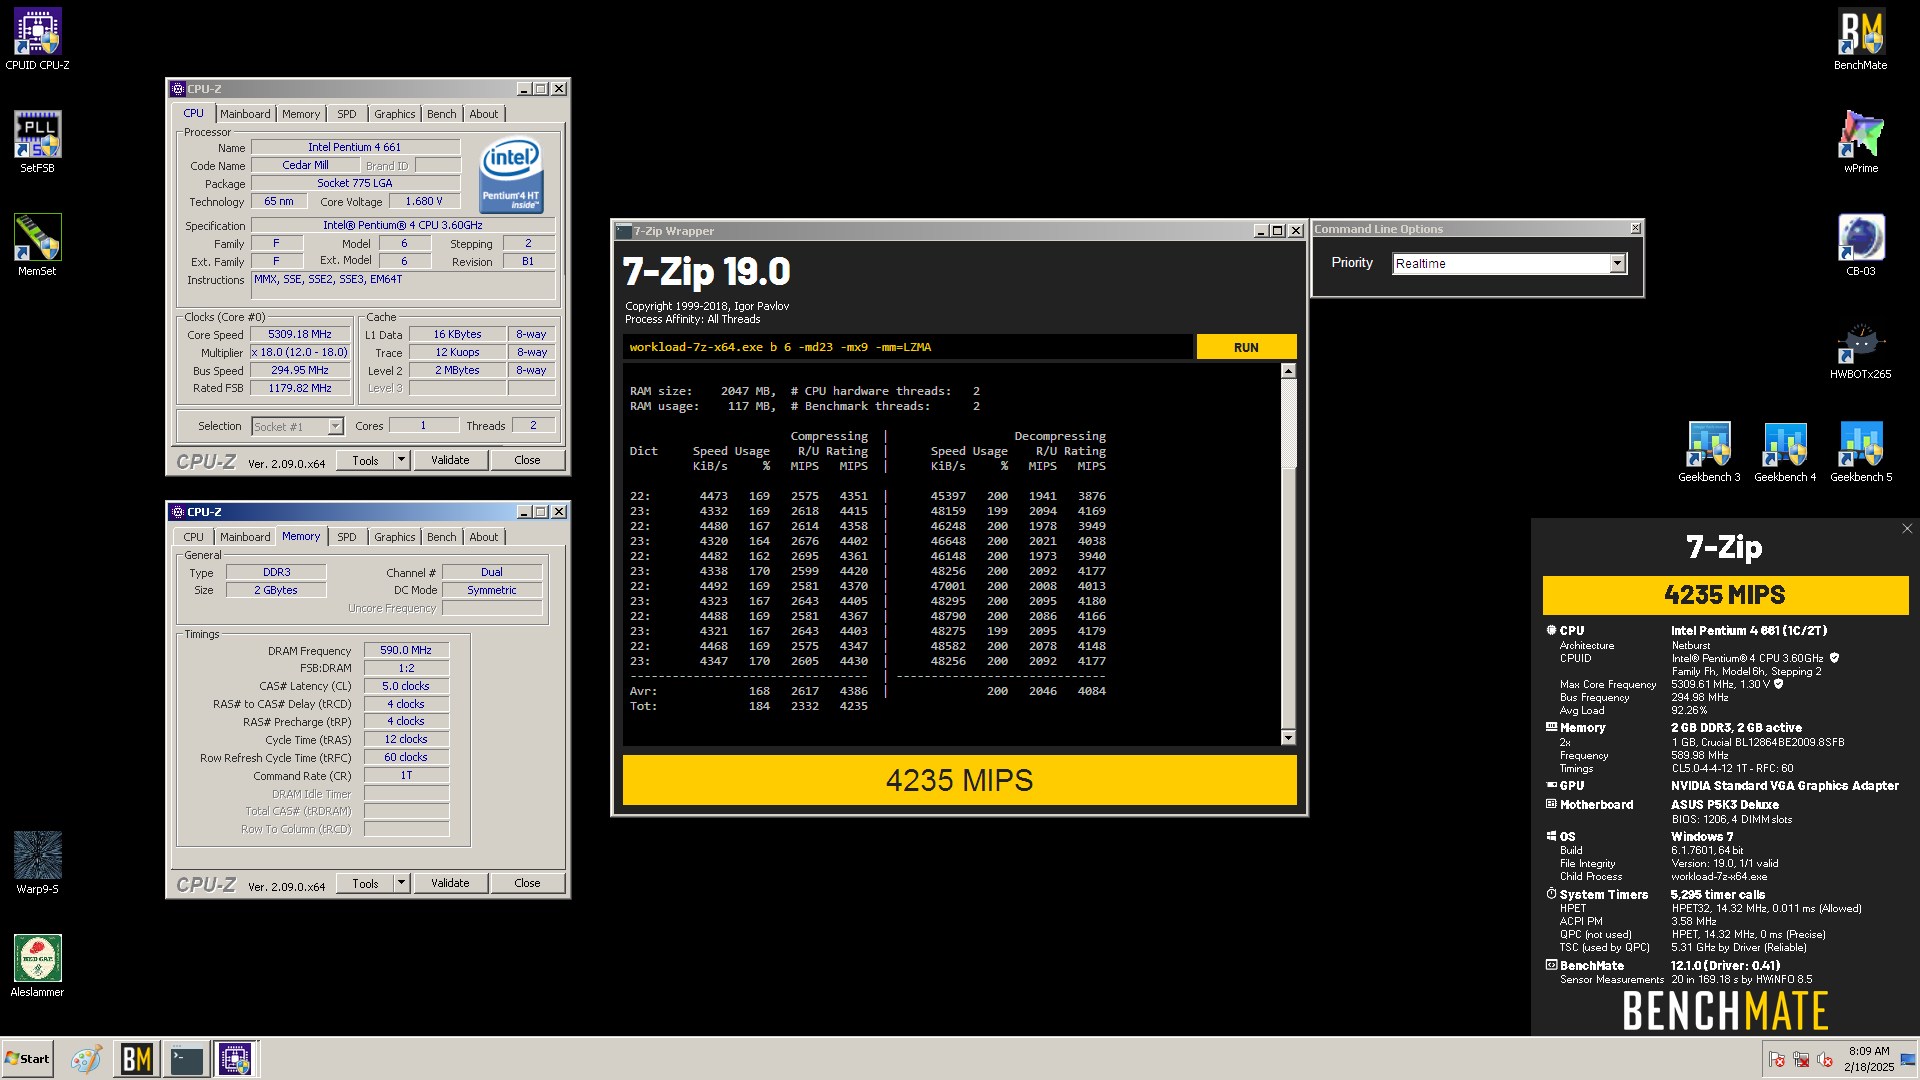
Task: Switch to CPU tab in bottom CPU-Z
Action: tap(193, 537)
